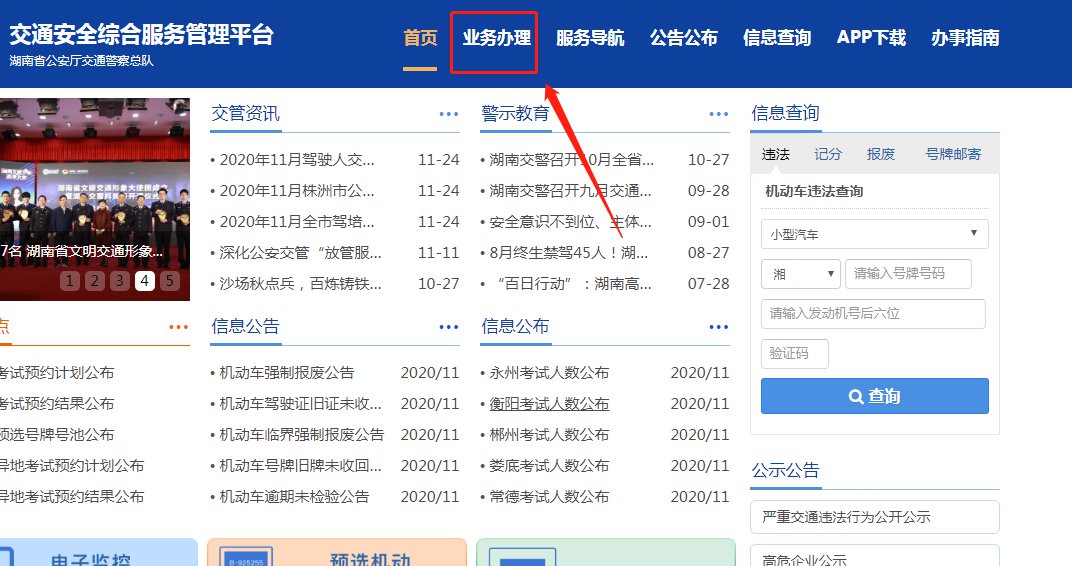Image resolution: width=1072 pixels, height=566 pixels.
Task: Select the 号牌邮寄 tab
Action: (953, 154)
